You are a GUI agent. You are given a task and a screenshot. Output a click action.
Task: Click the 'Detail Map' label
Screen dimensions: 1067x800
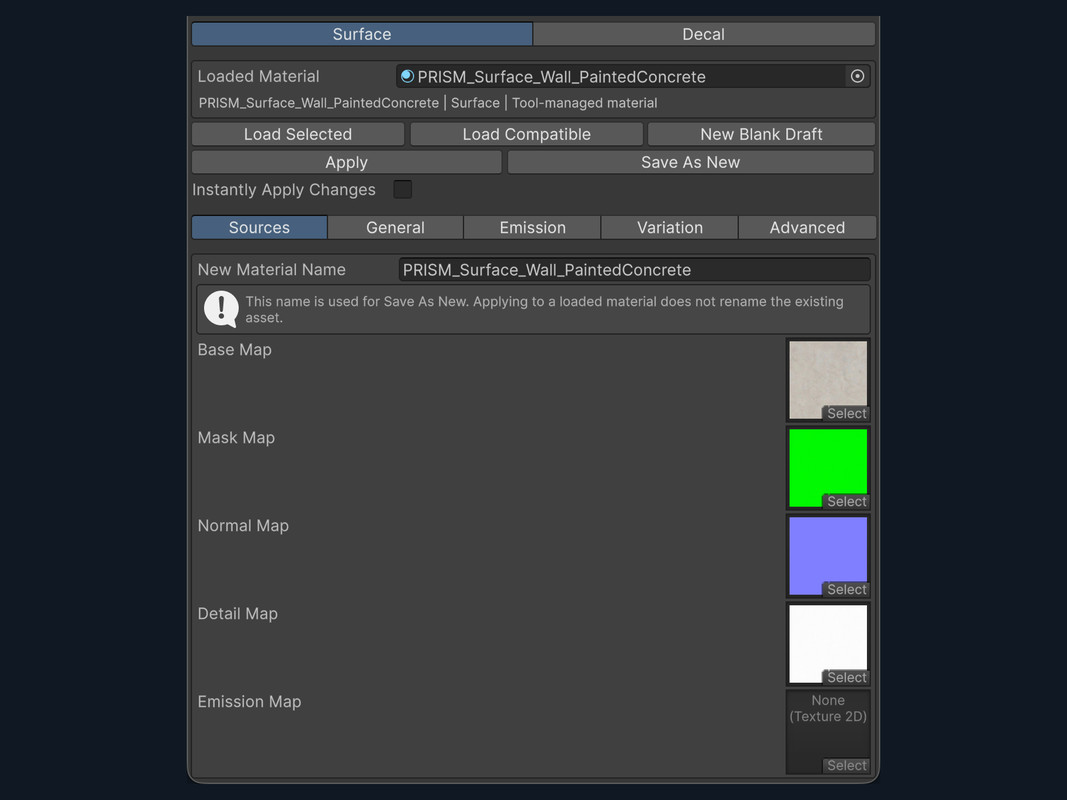point(237,614)
